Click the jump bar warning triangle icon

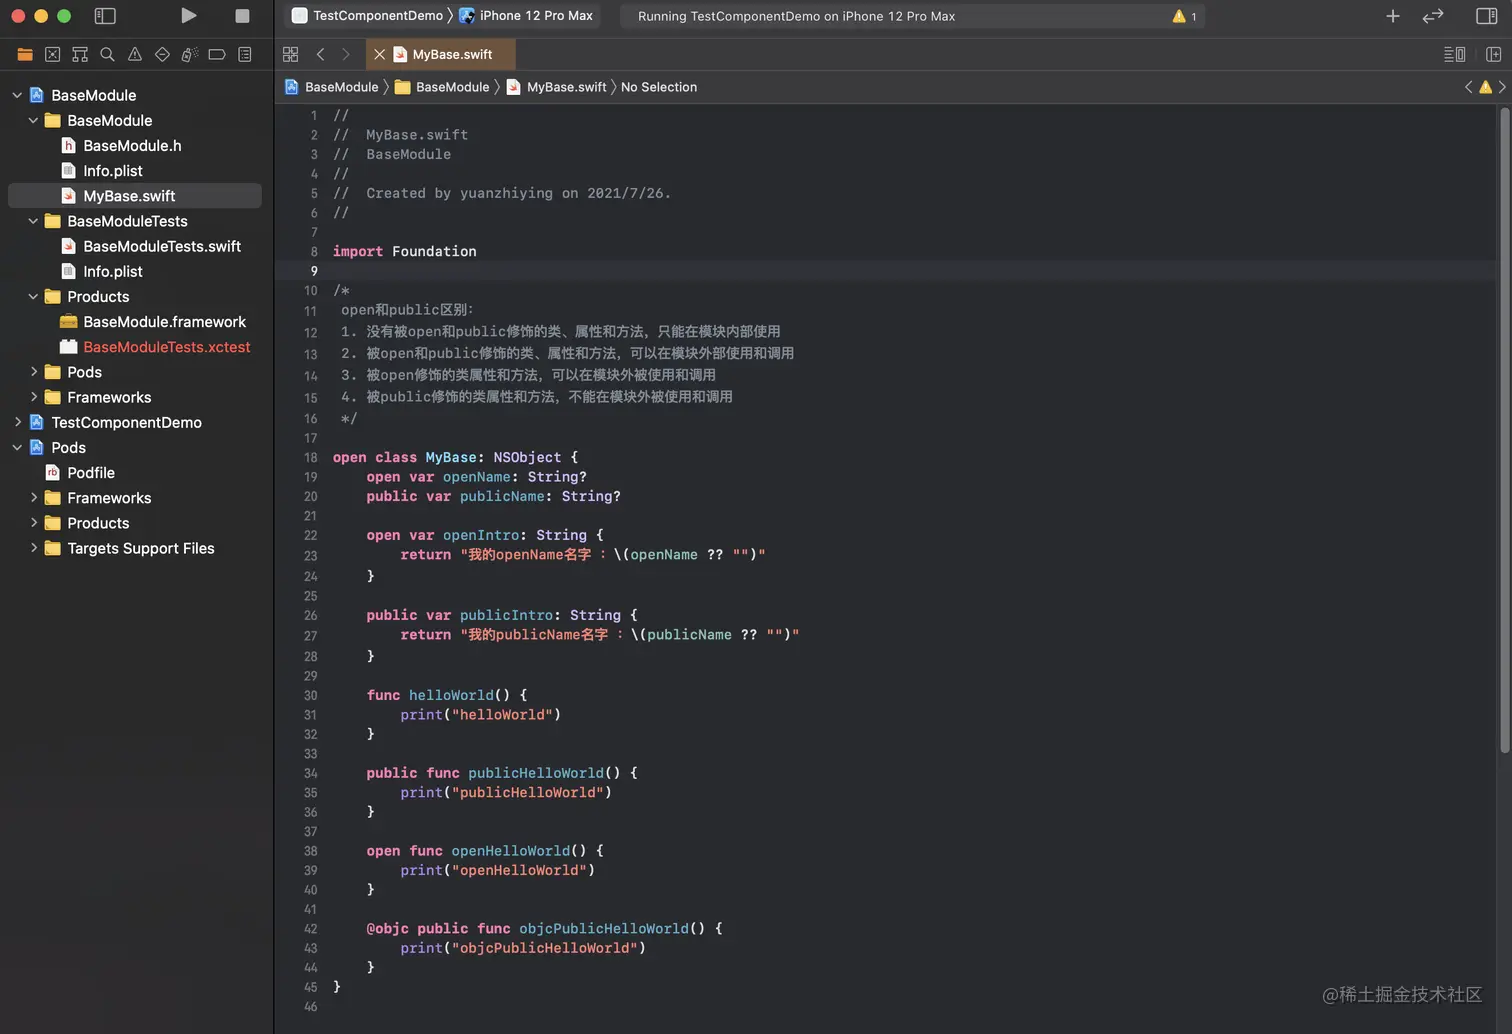(x=1485, y=87)
